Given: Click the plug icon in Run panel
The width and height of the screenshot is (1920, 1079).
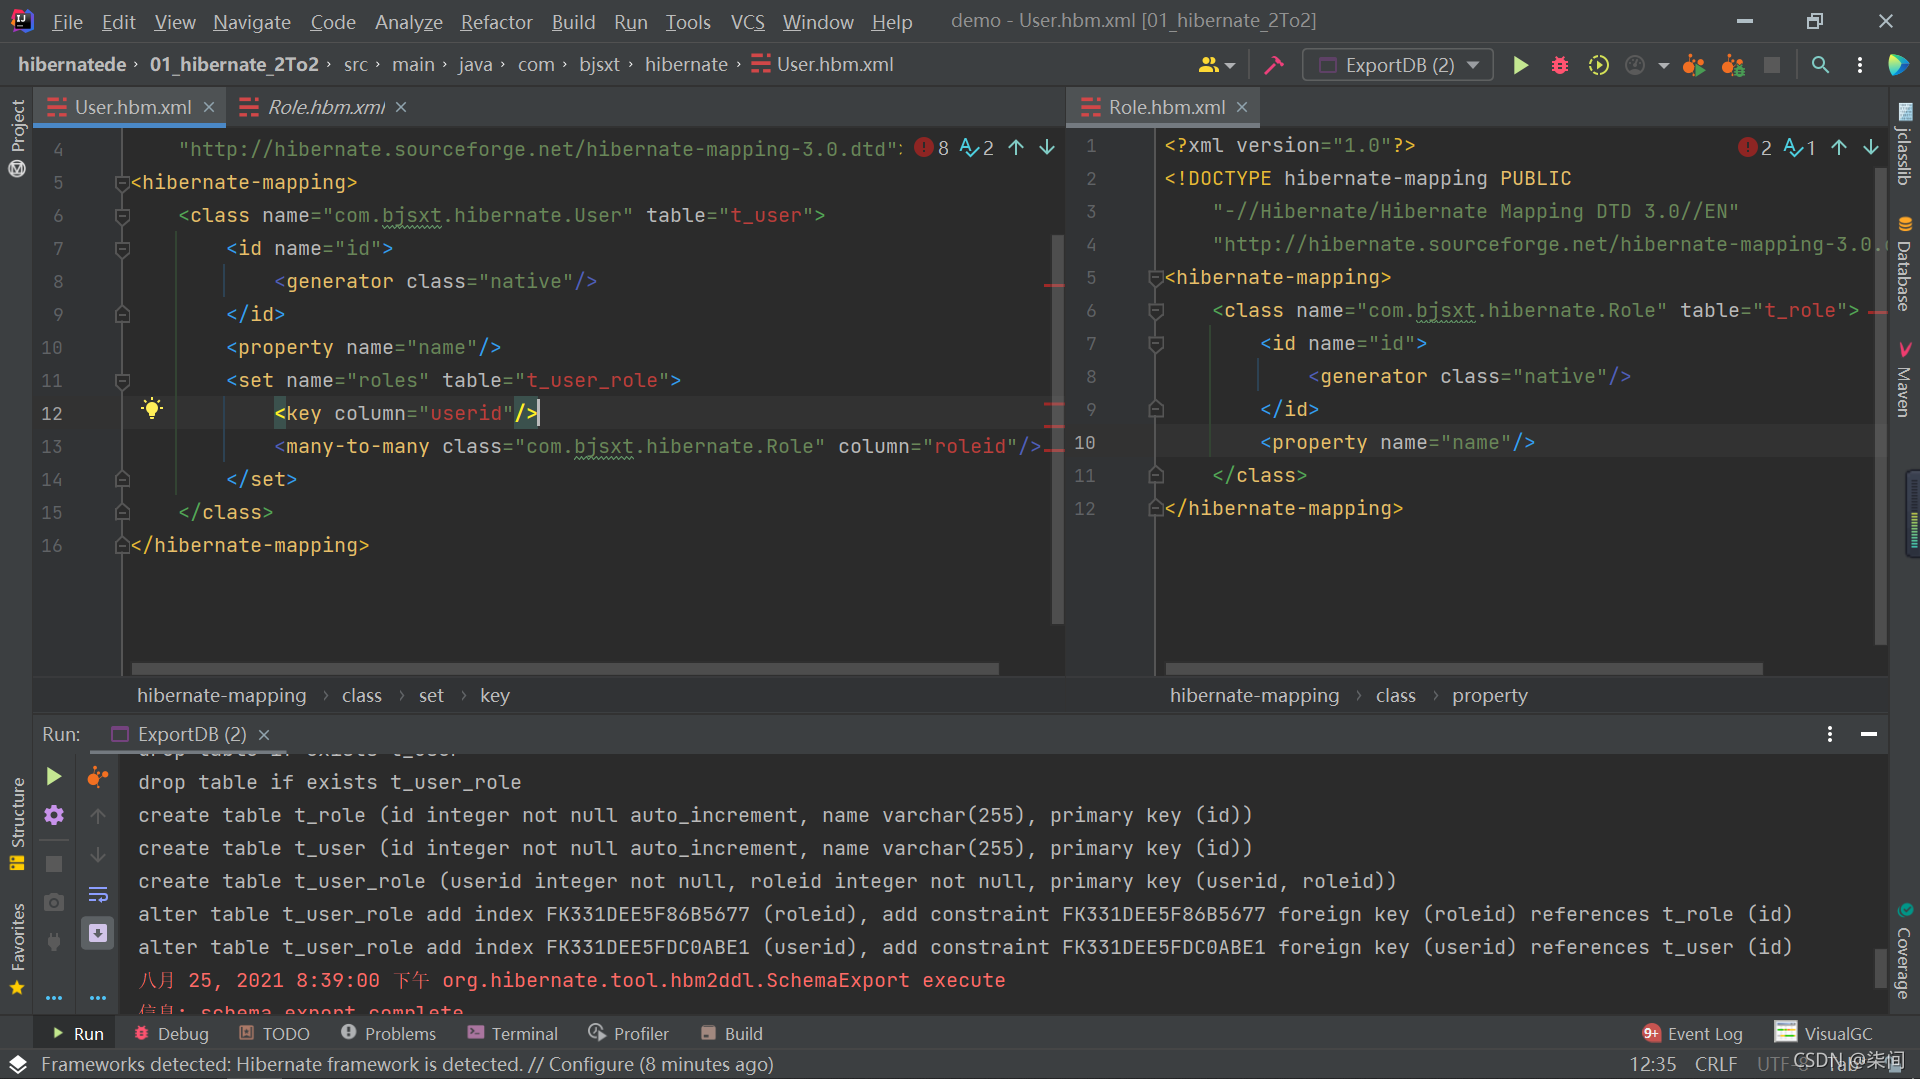Looking at the screenshot, I should (x=54, y=941).
